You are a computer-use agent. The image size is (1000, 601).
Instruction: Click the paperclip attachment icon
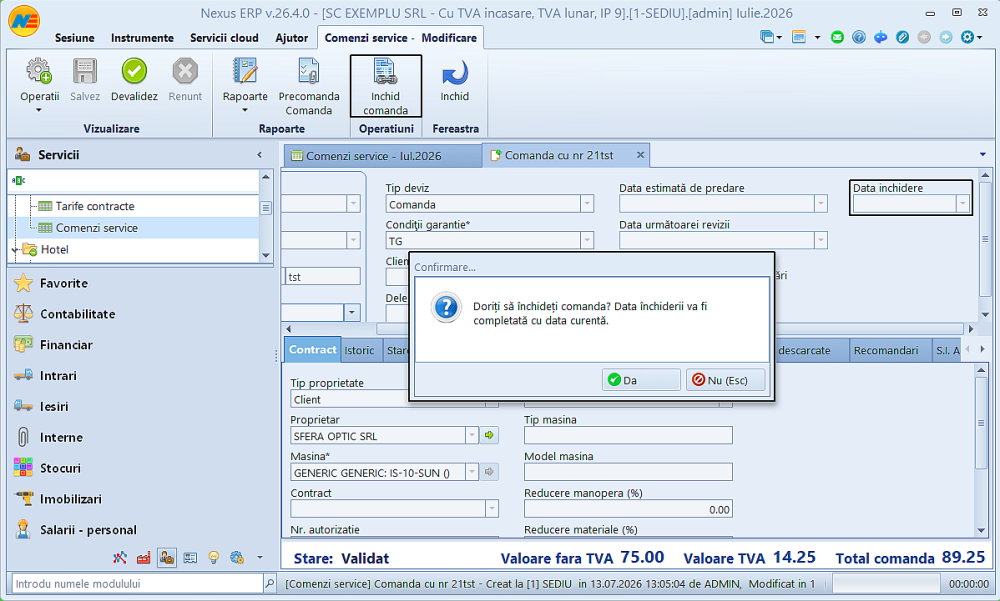point(902,37)
